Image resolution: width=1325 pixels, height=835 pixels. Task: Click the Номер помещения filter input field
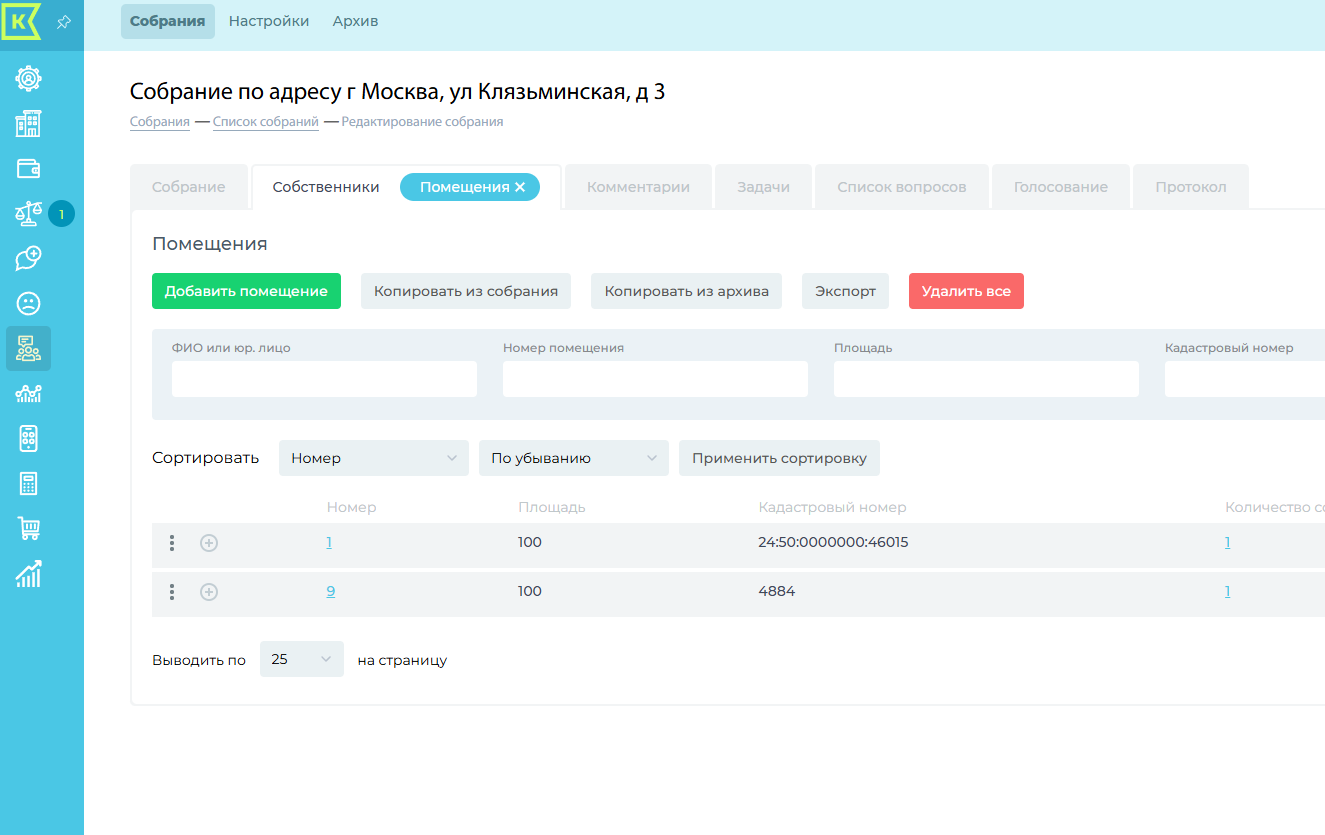coord(655,379)
